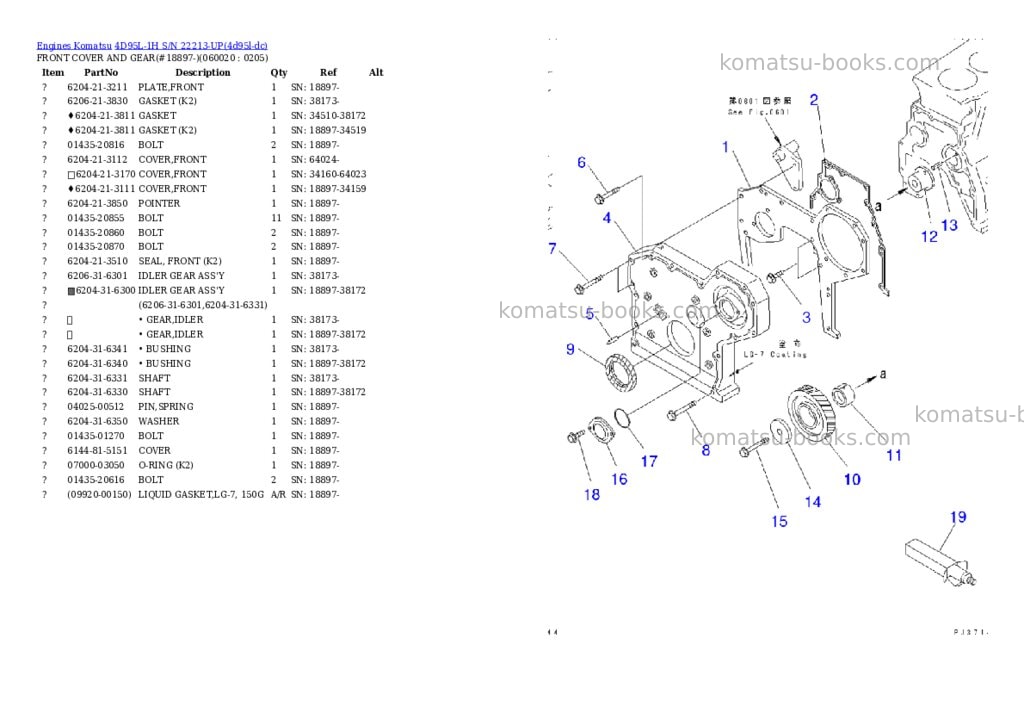Screen dimensions: 1024x725
Task: Select part number "01435-20855"
Action: point(95,218)
